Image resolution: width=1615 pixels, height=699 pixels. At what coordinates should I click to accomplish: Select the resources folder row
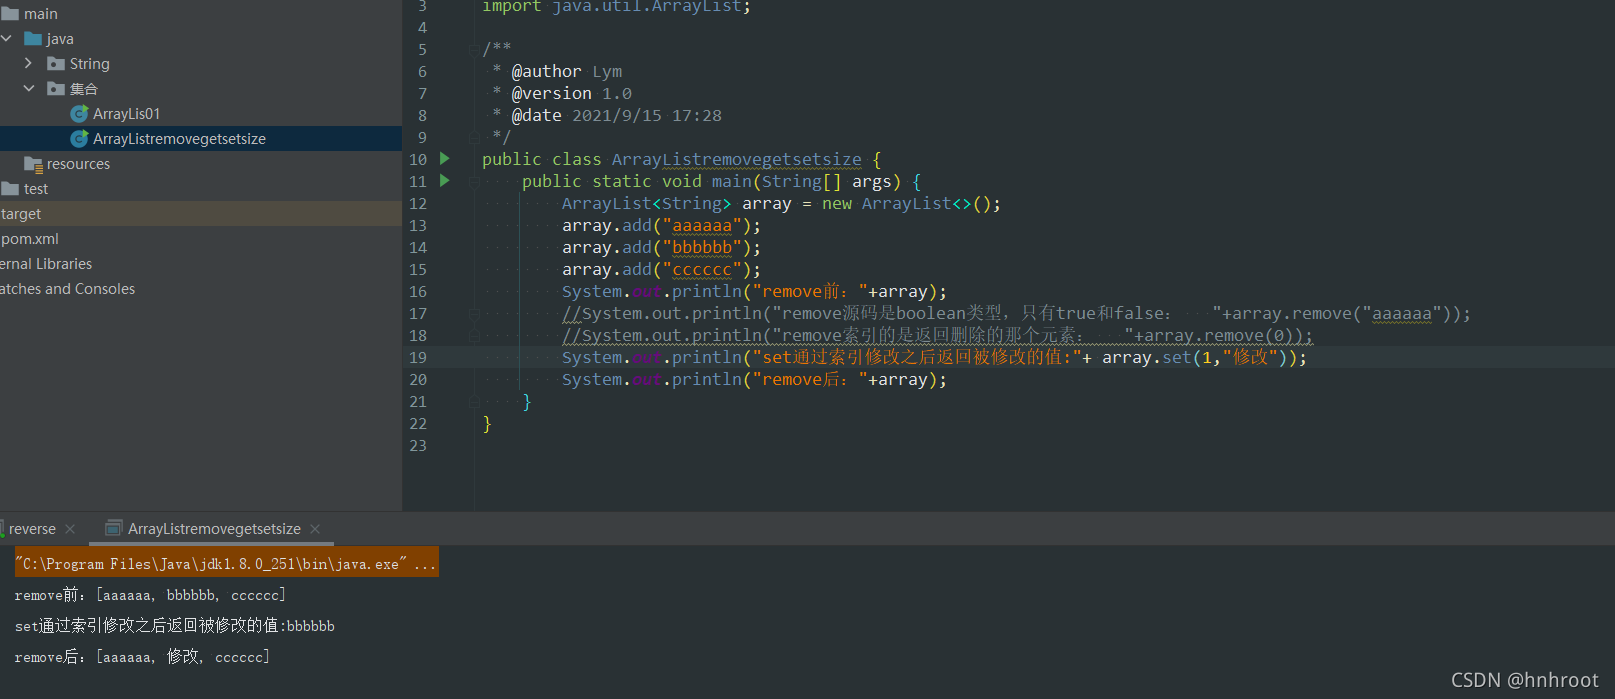201,164
